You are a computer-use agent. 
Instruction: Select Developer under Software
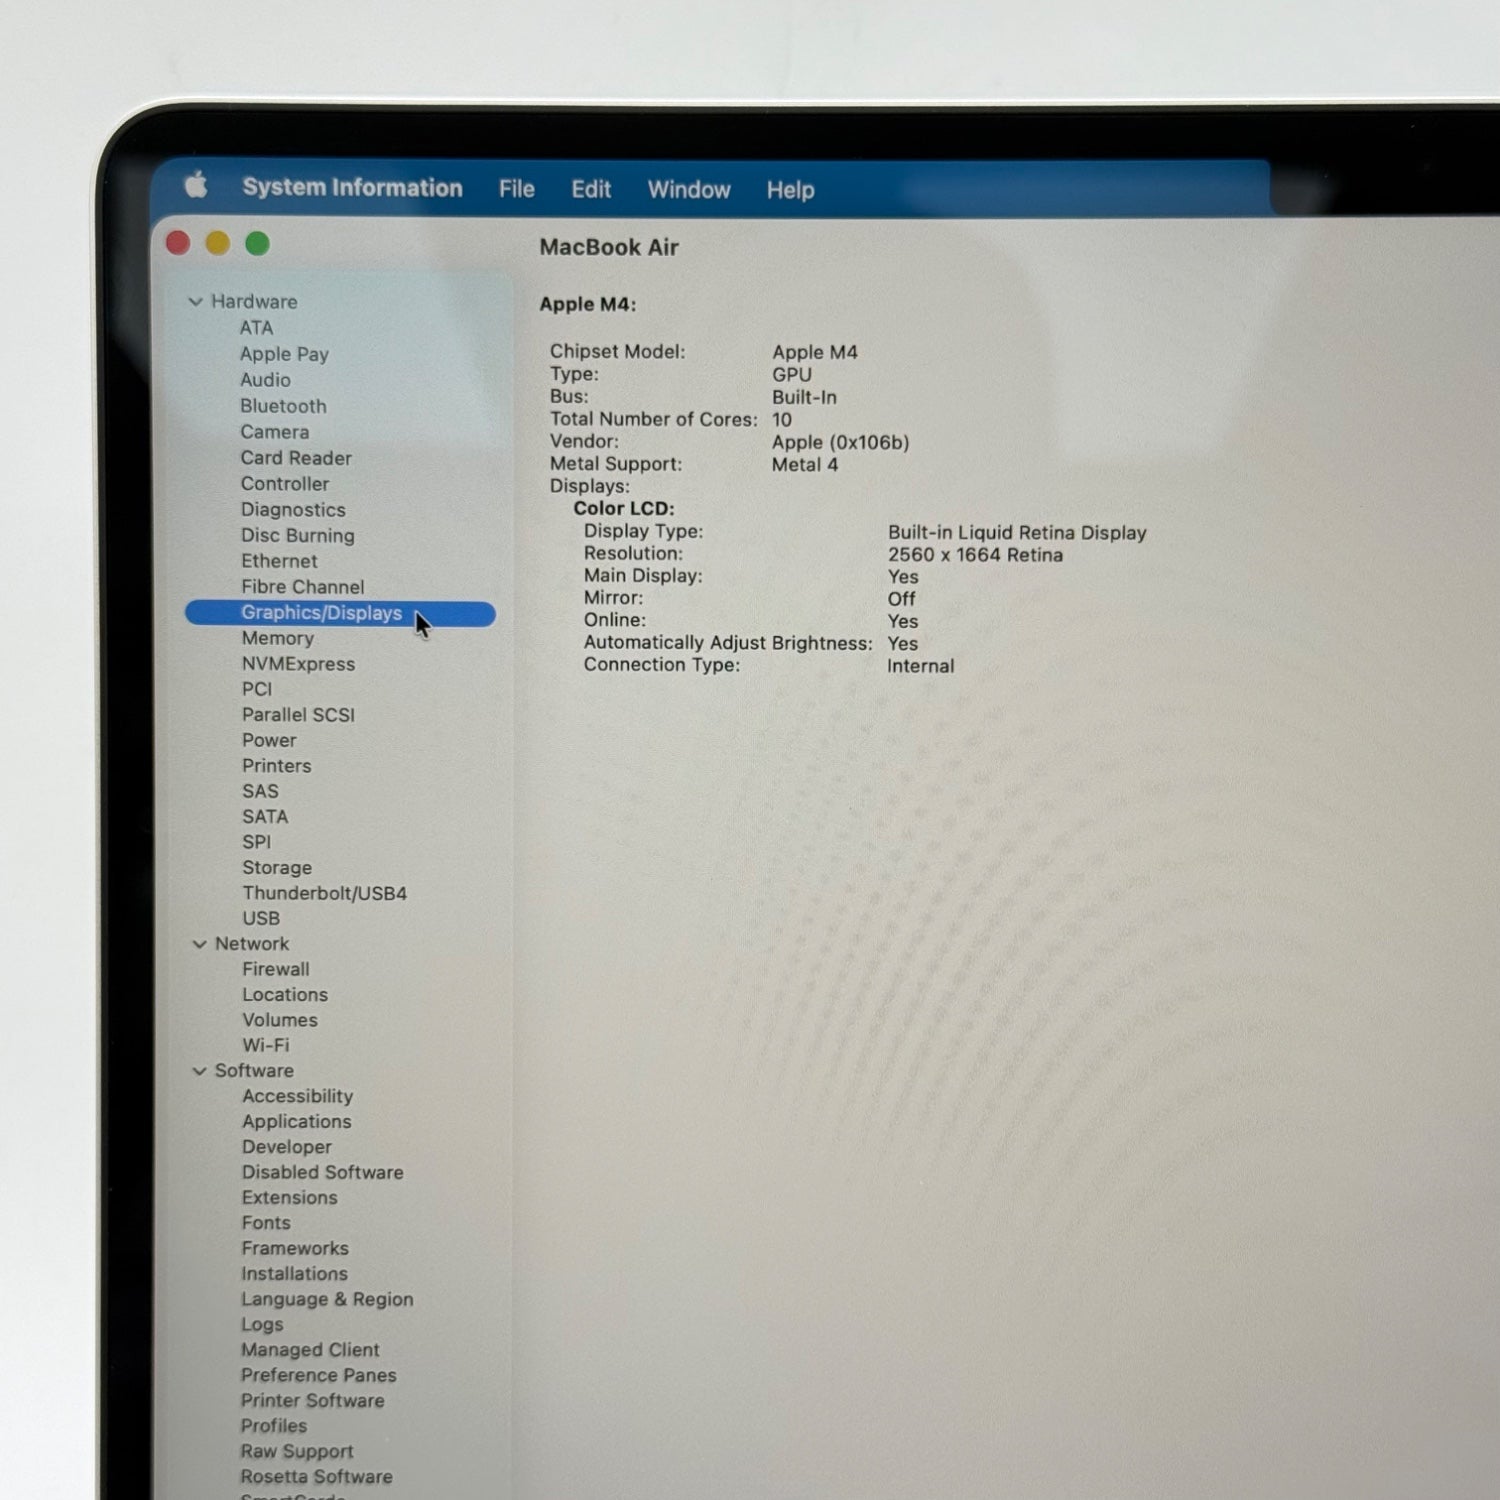click(287, 1147)
